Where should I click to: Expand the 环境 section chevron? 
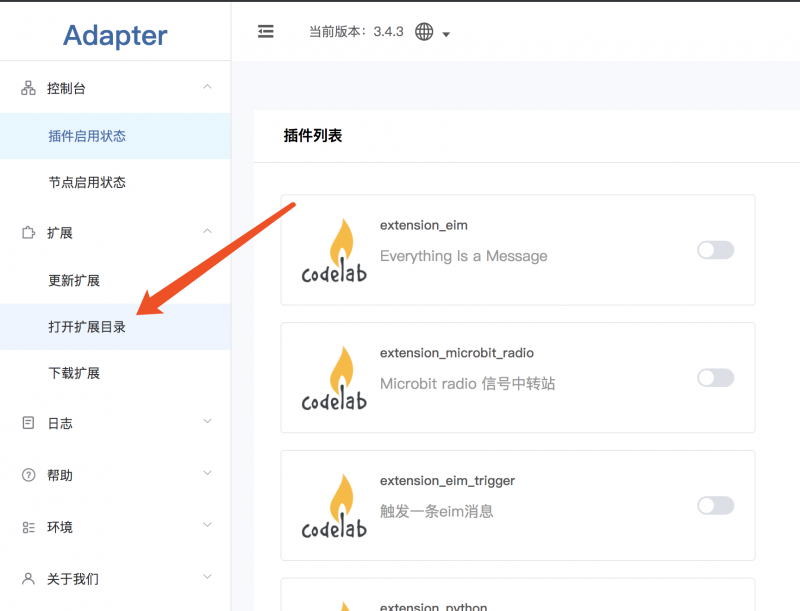tap(207, 525)
